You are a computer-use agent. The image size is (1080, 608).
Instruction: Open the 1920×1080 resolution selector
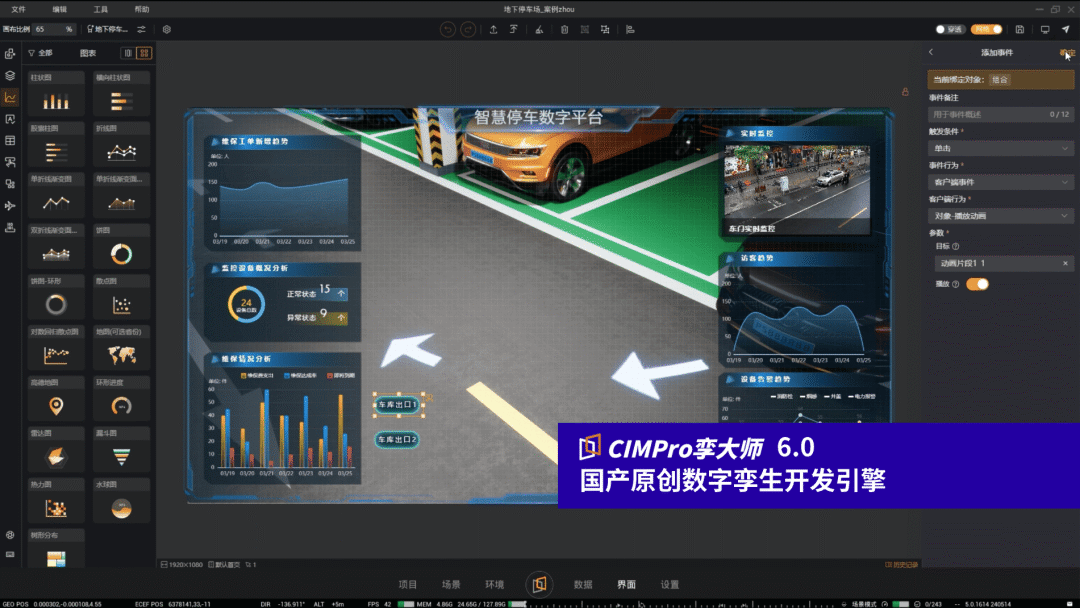[x=182, y=565]
